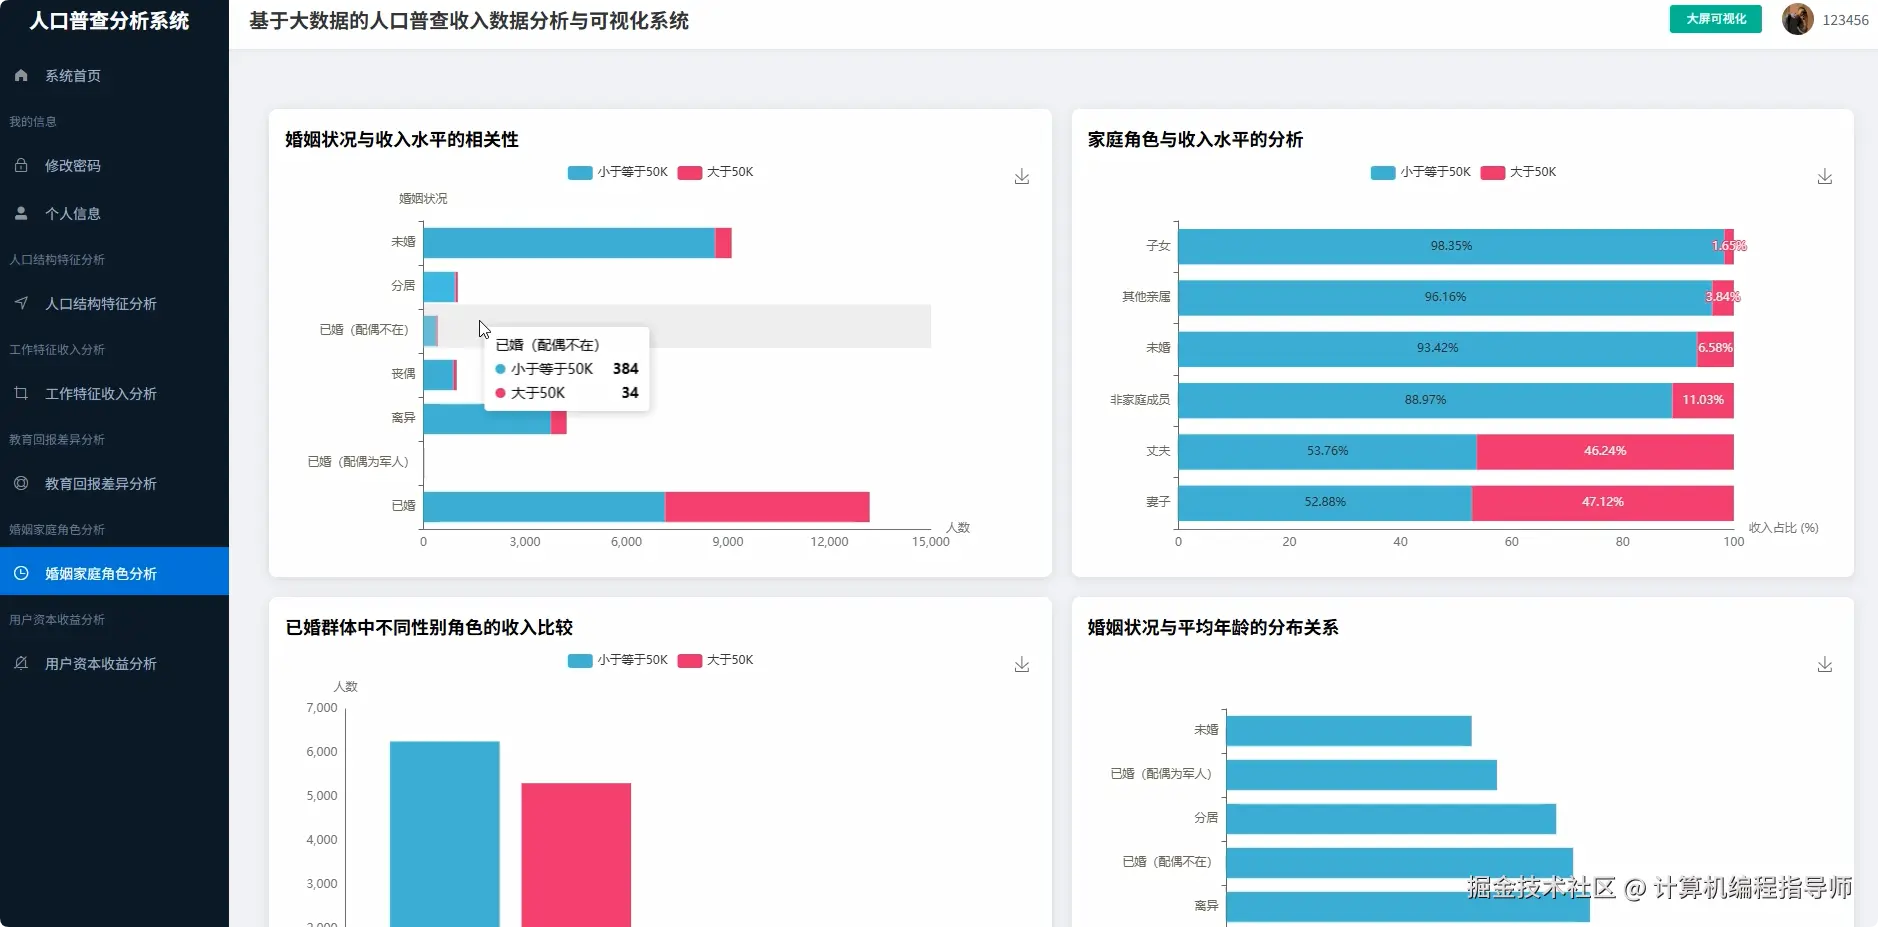
Task: Toggle 大于50K legend in 婚姻状况与收入水平 chart
Action: 715,172
